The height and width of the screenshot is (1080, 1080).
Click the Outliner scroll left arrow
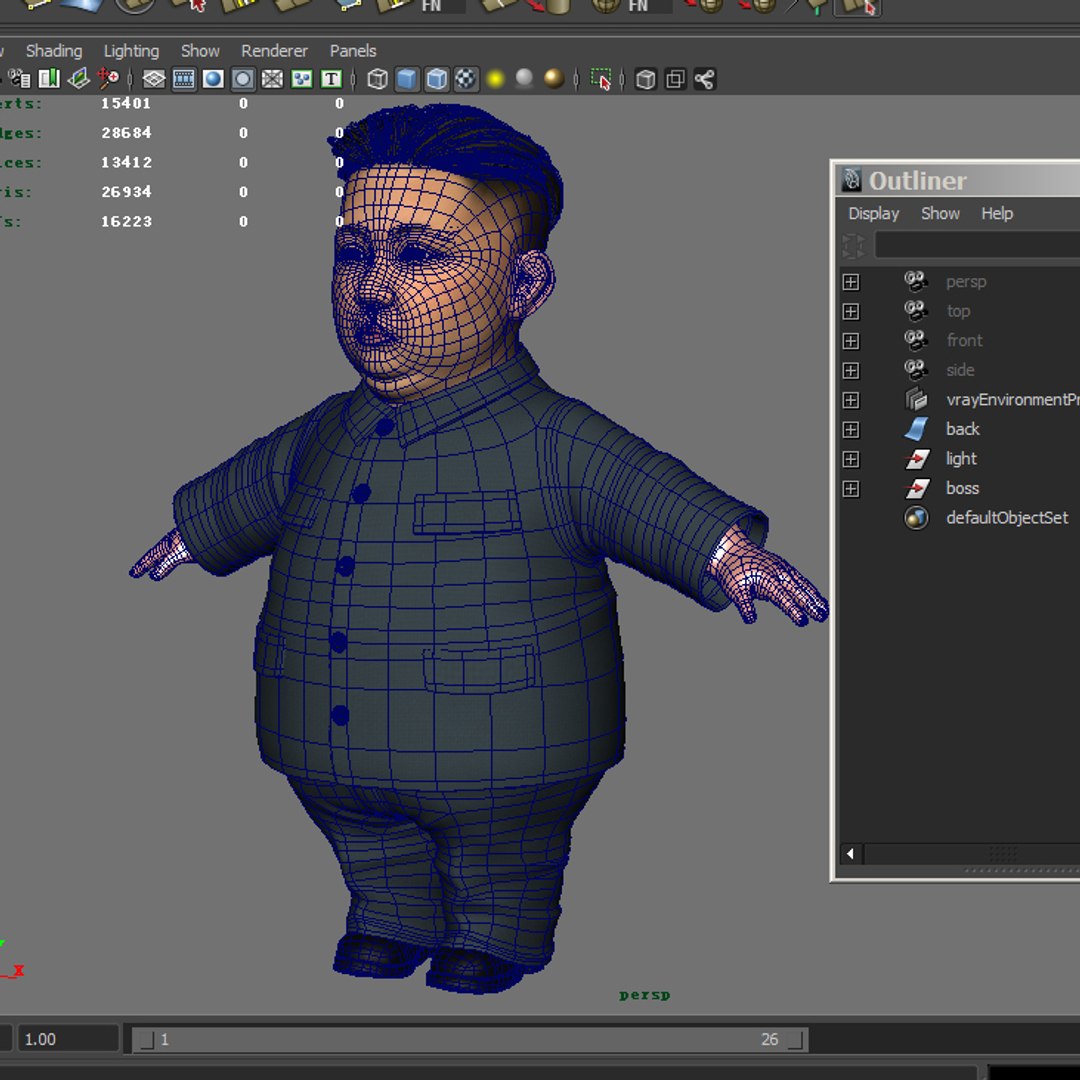click(x=850, y=854)
